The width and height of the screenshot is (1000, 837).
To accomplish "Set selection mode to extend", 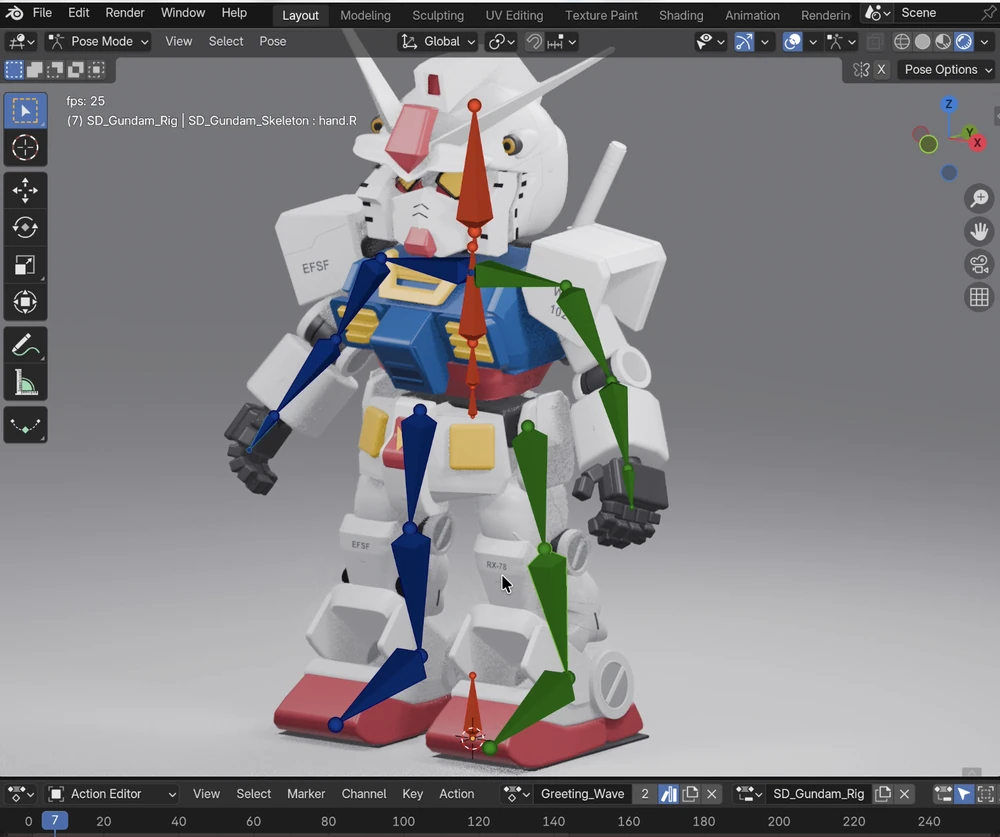I will coord(34,70).
